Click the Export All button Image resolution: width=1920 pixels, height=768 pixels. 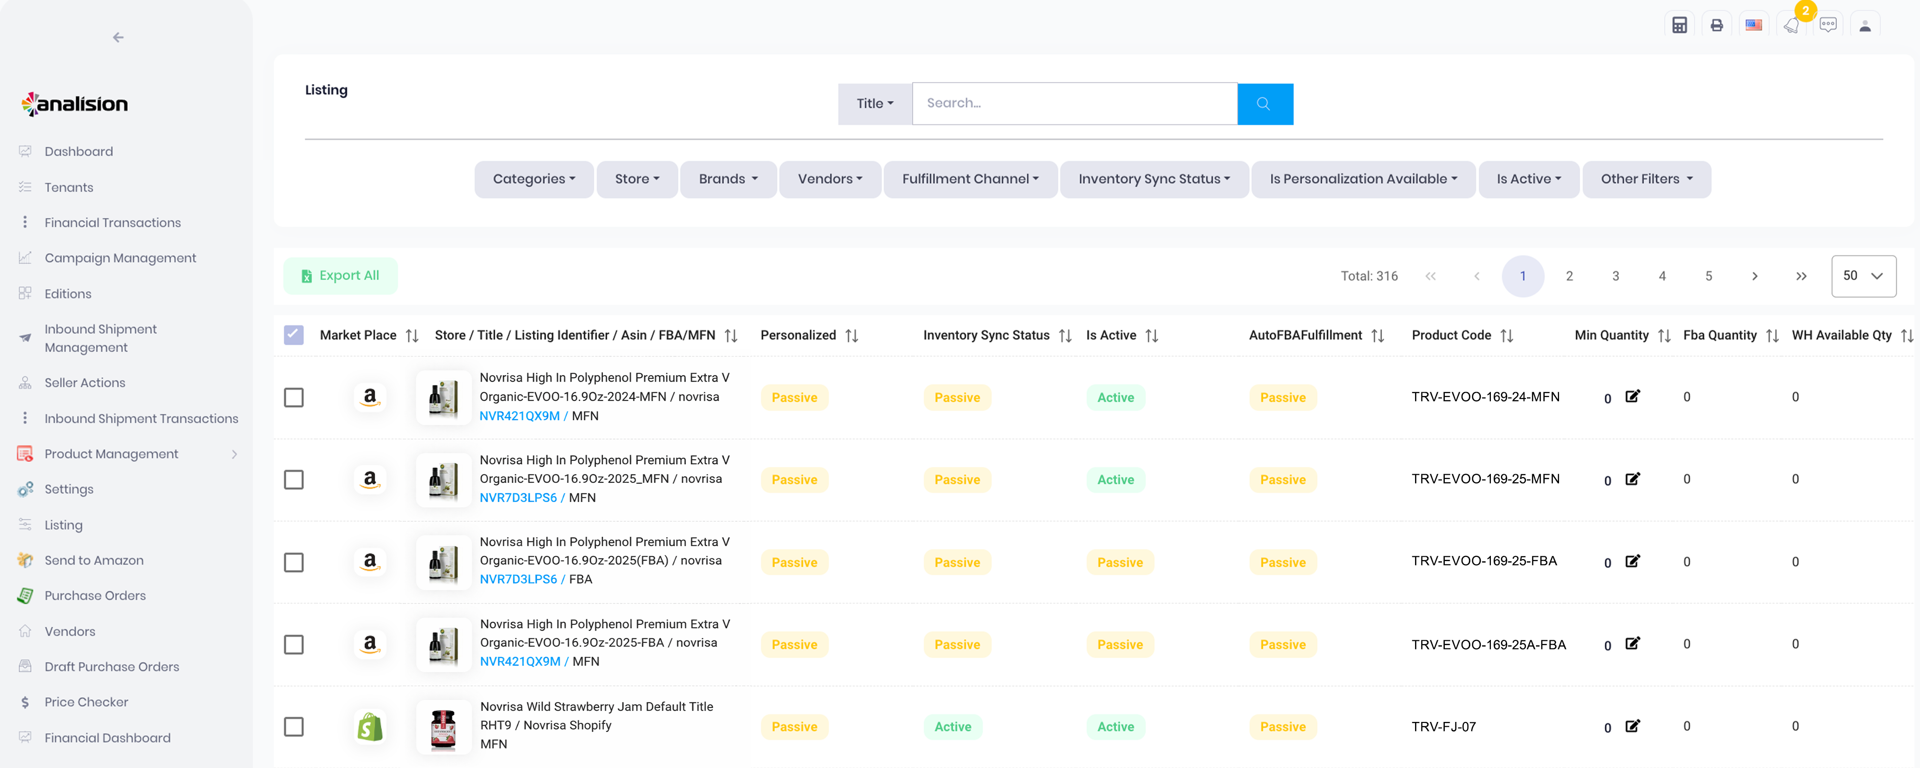(340, 276)
